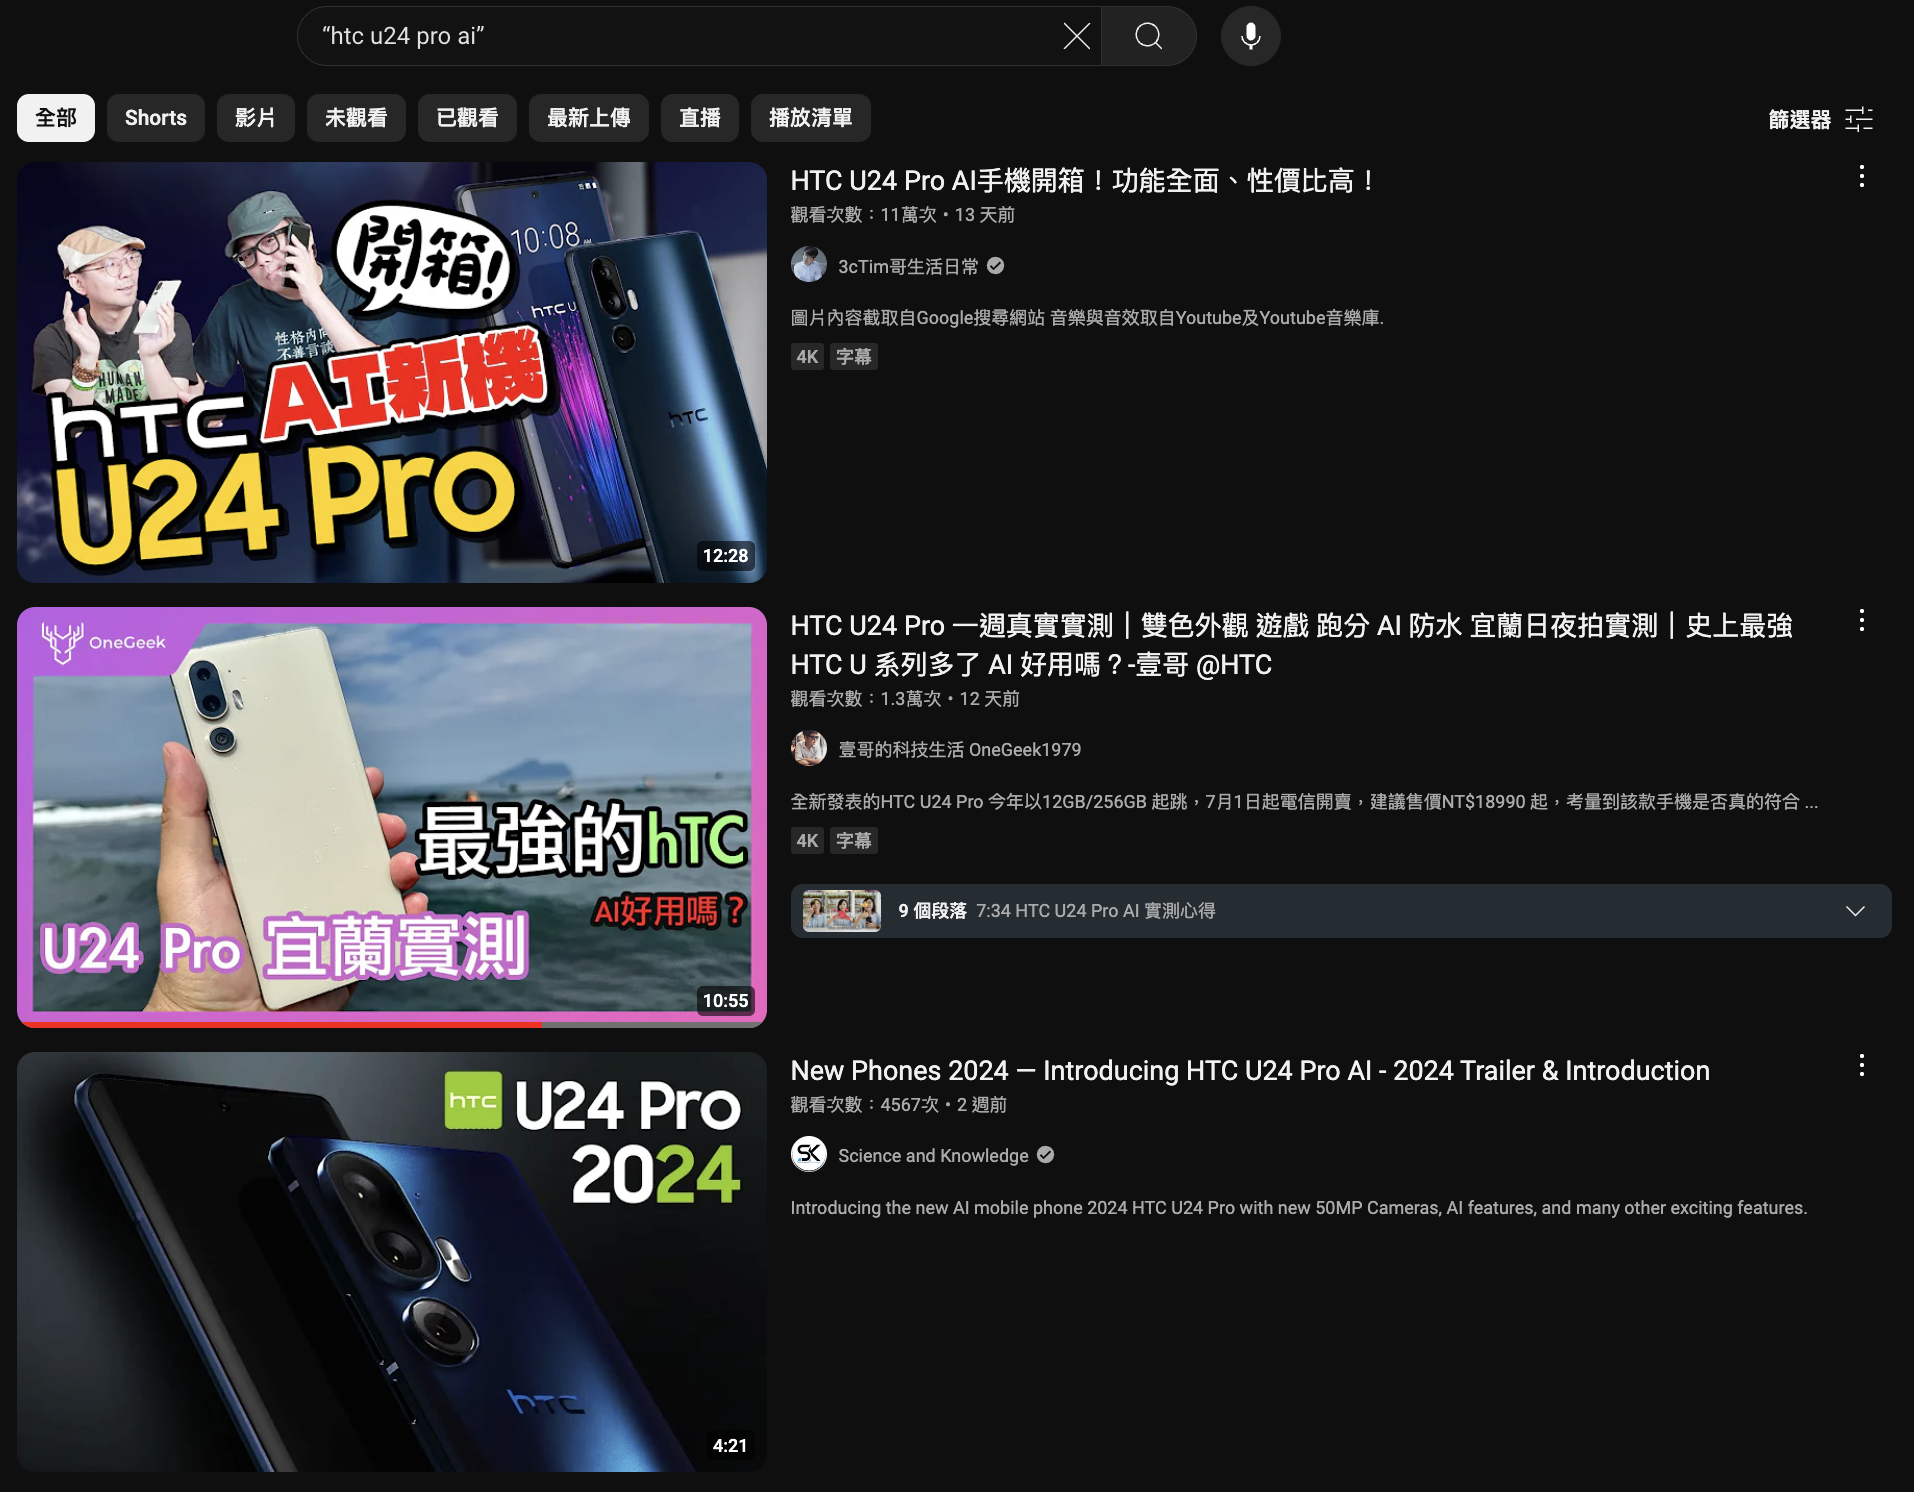Open the U24 Pro 2024 trailer thumbnail
Viewport: 1914px width, 1492px height.
point(392,1261)
